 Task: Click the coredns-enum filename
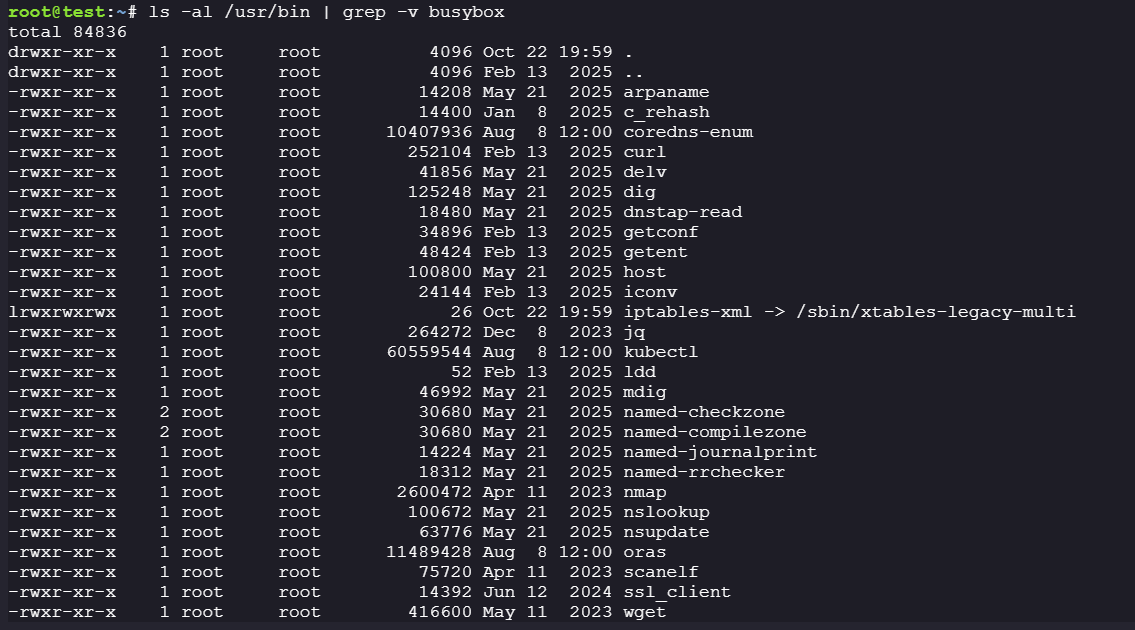[687, 132]
